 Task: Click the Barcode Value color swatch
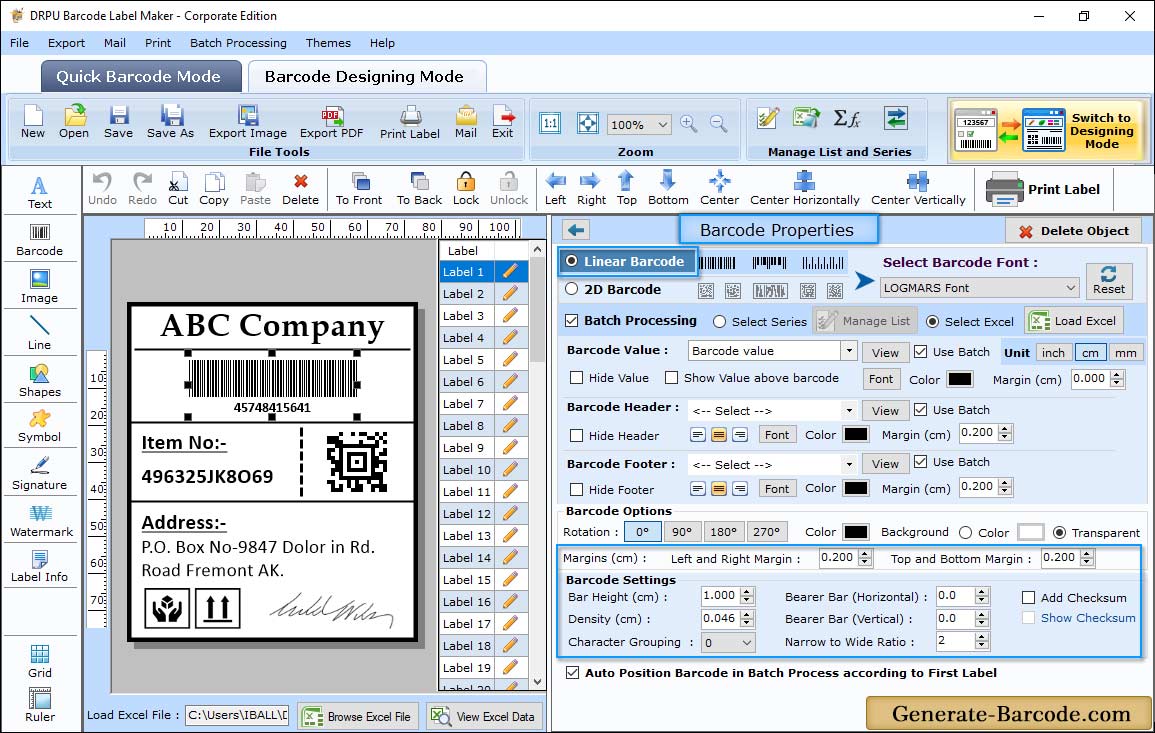click(959, 379)
